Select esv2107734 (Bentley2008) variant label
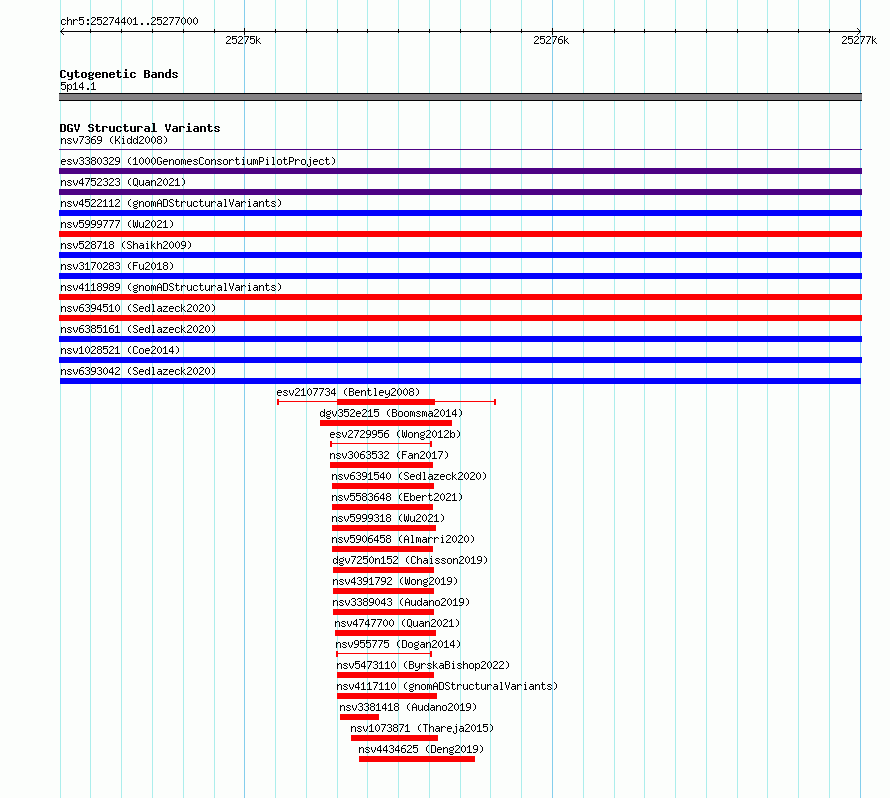 pos(348,392)
